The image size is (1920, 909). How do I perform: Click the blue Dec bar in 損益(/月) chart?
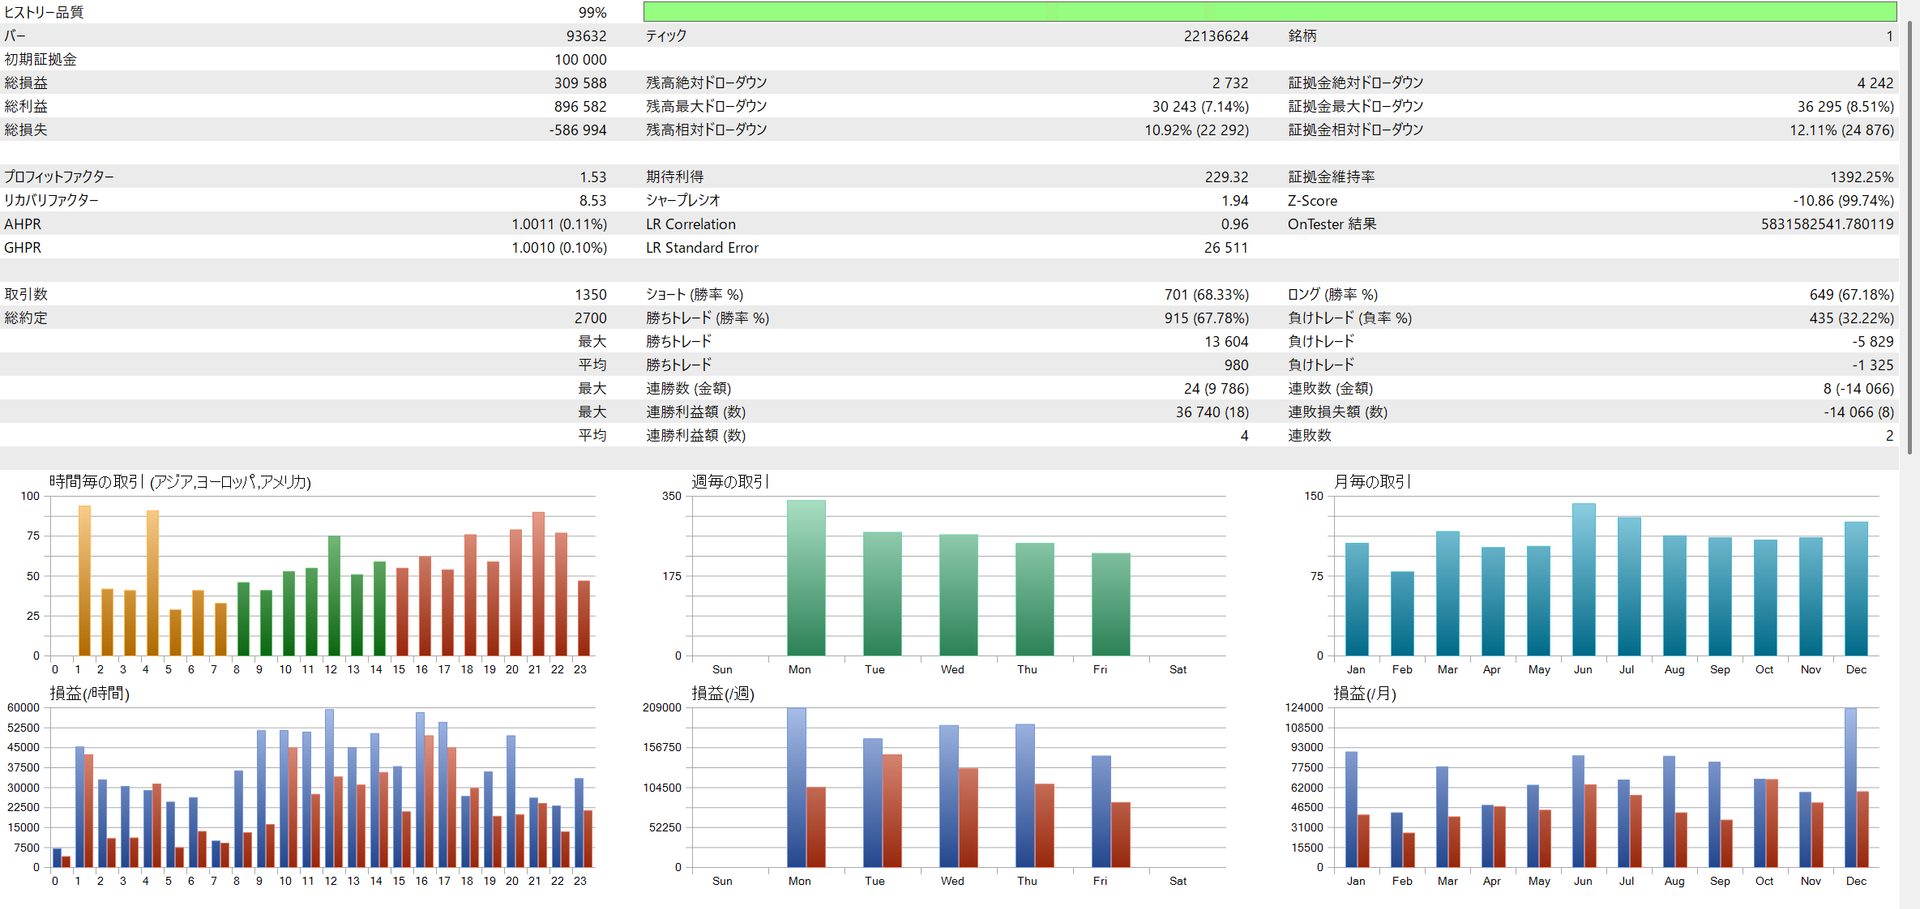click(1850, 788)
